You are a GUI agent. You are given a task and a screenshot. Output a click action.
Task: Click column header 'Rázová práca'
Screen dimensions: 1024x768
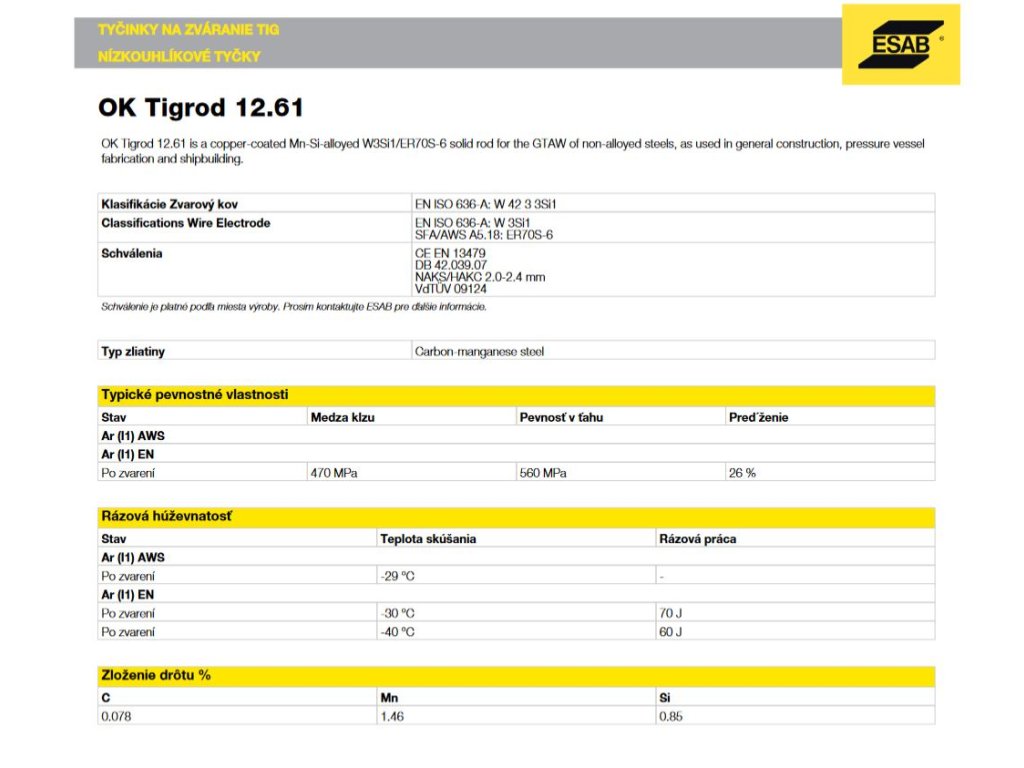697,539
